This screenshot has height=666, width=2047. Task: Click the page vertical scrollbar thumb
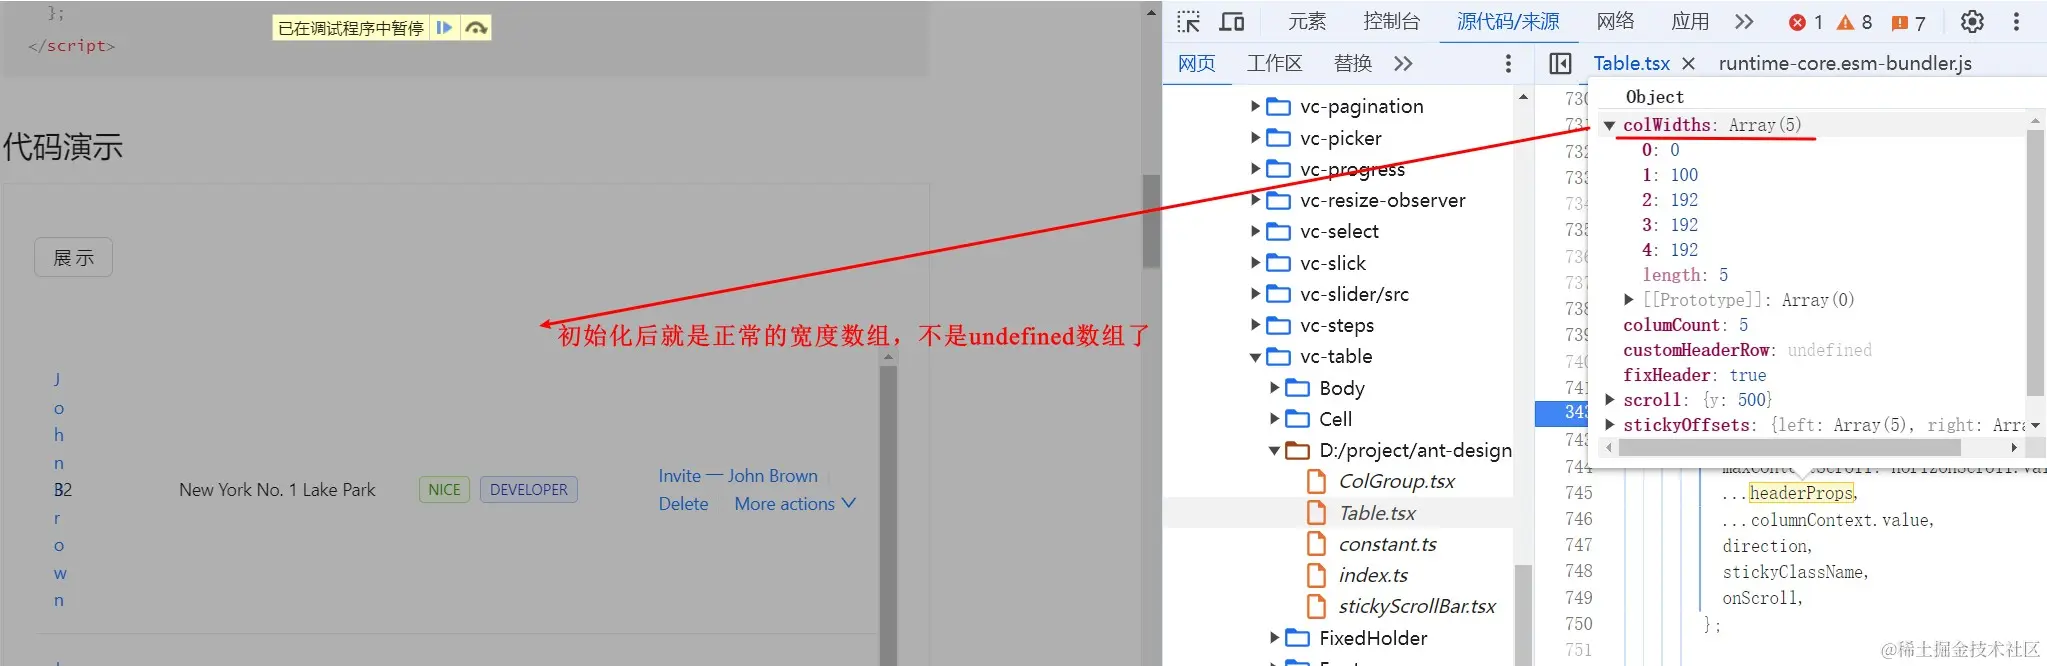[1151, 222]
